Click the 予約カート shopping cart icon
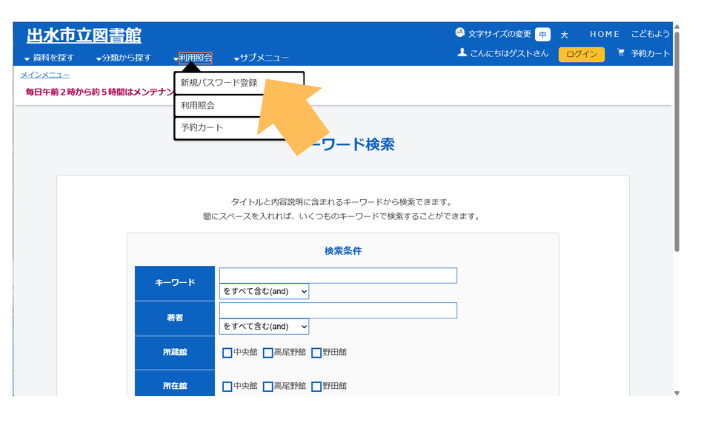The image size is (702, 428). (621, 53)
